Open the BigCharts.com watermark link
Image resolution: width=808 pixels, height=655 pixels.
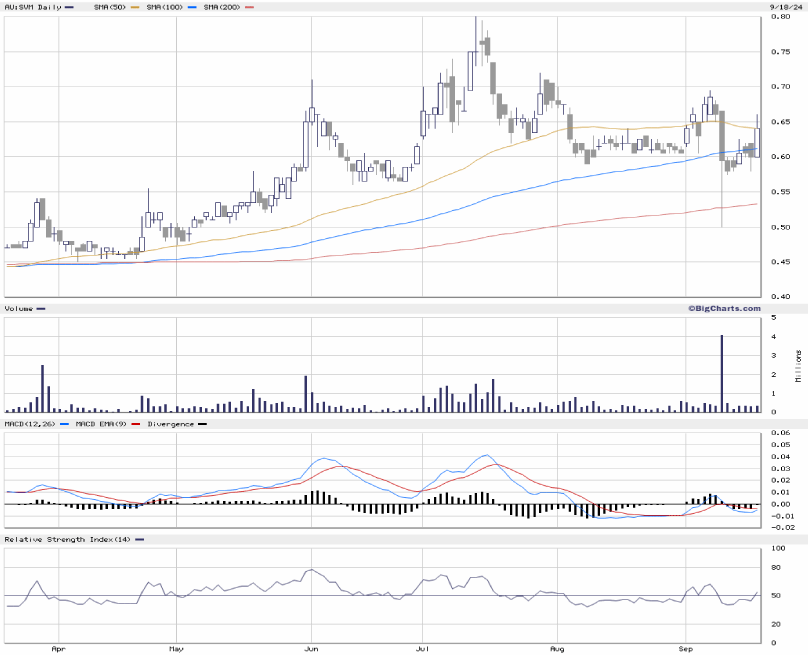click(x=724, y=308)
